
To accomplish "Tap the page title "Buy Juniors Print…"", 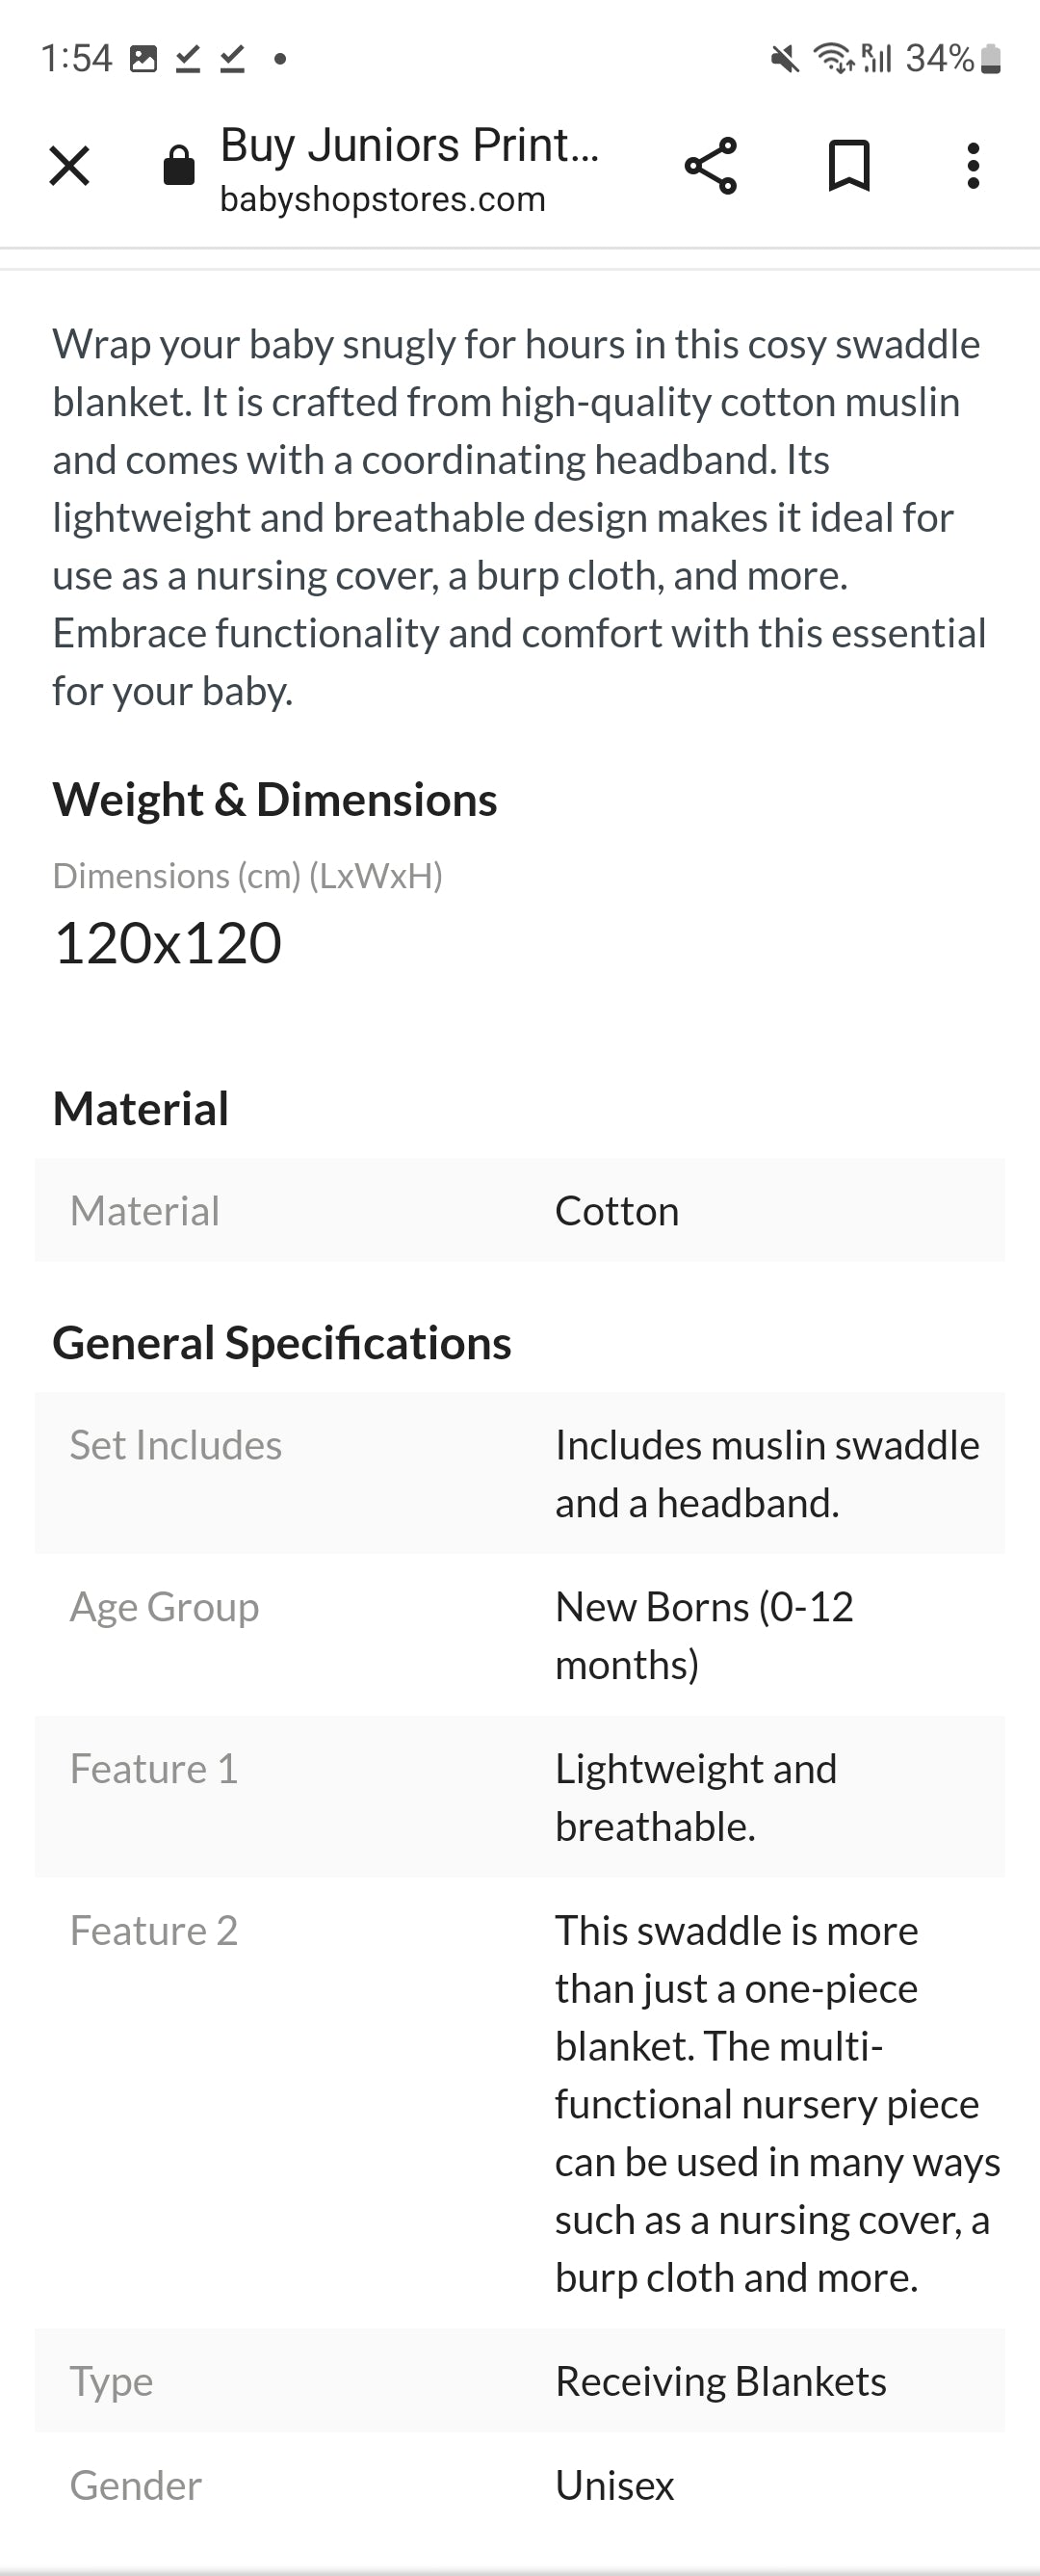I will click(409, 145).
